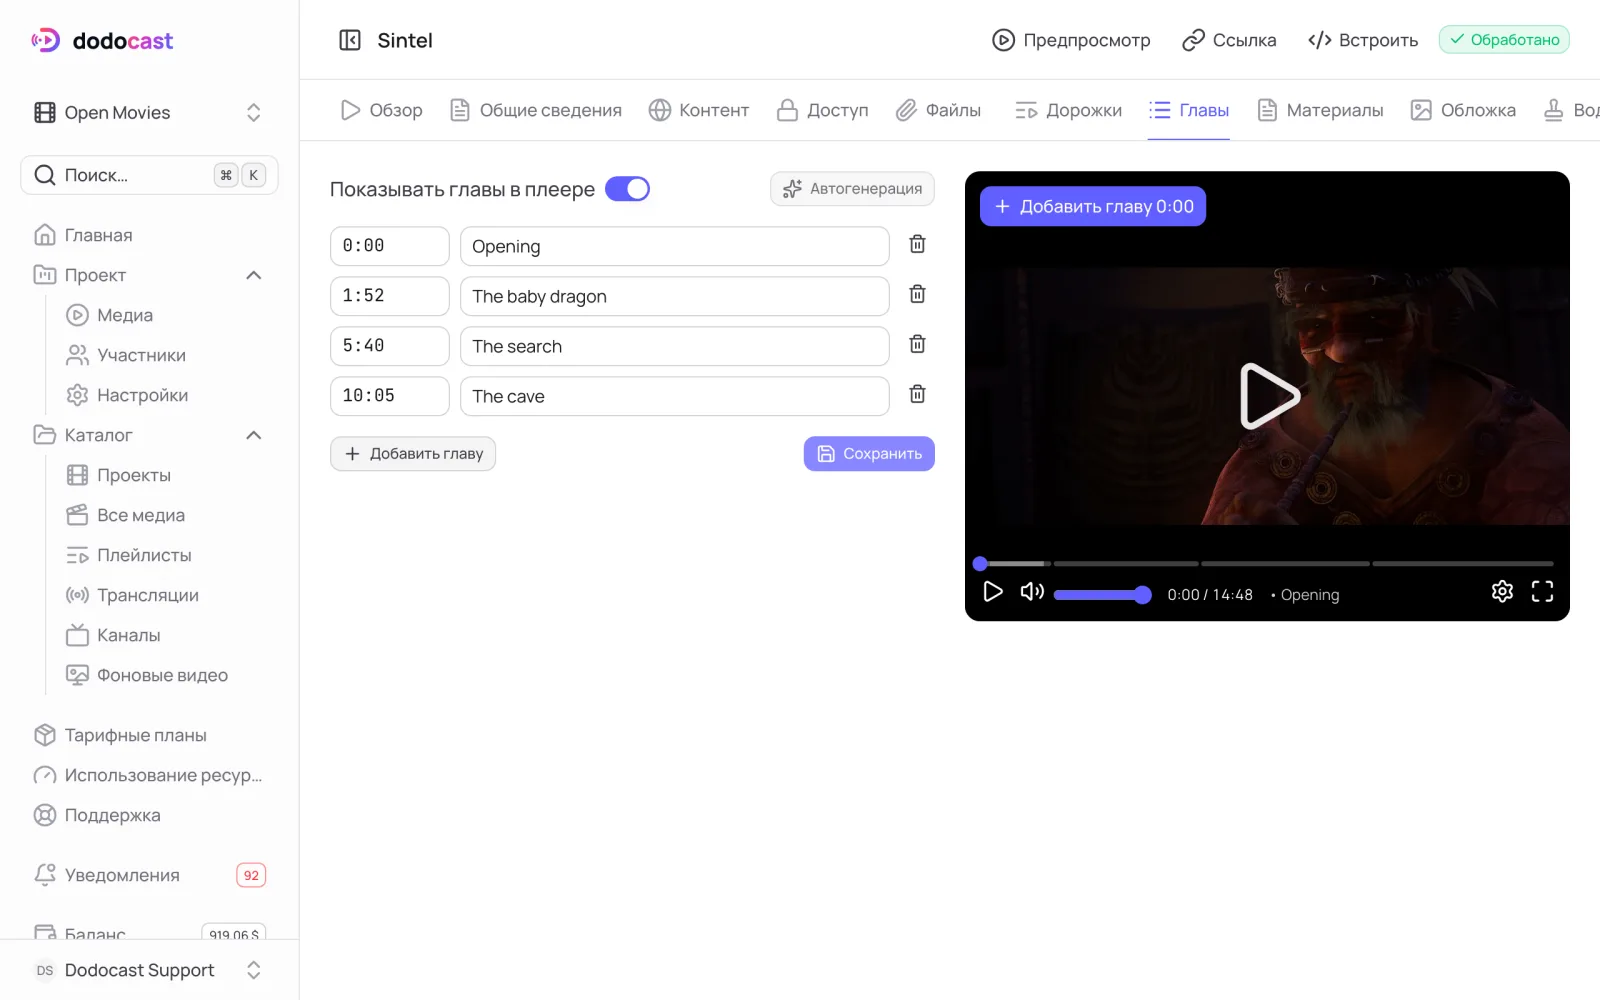The height and width of the screenshot is (1000, 1600).
Task: Edit the 10:05 timestamp field
Action: click(x=389, y=396)
